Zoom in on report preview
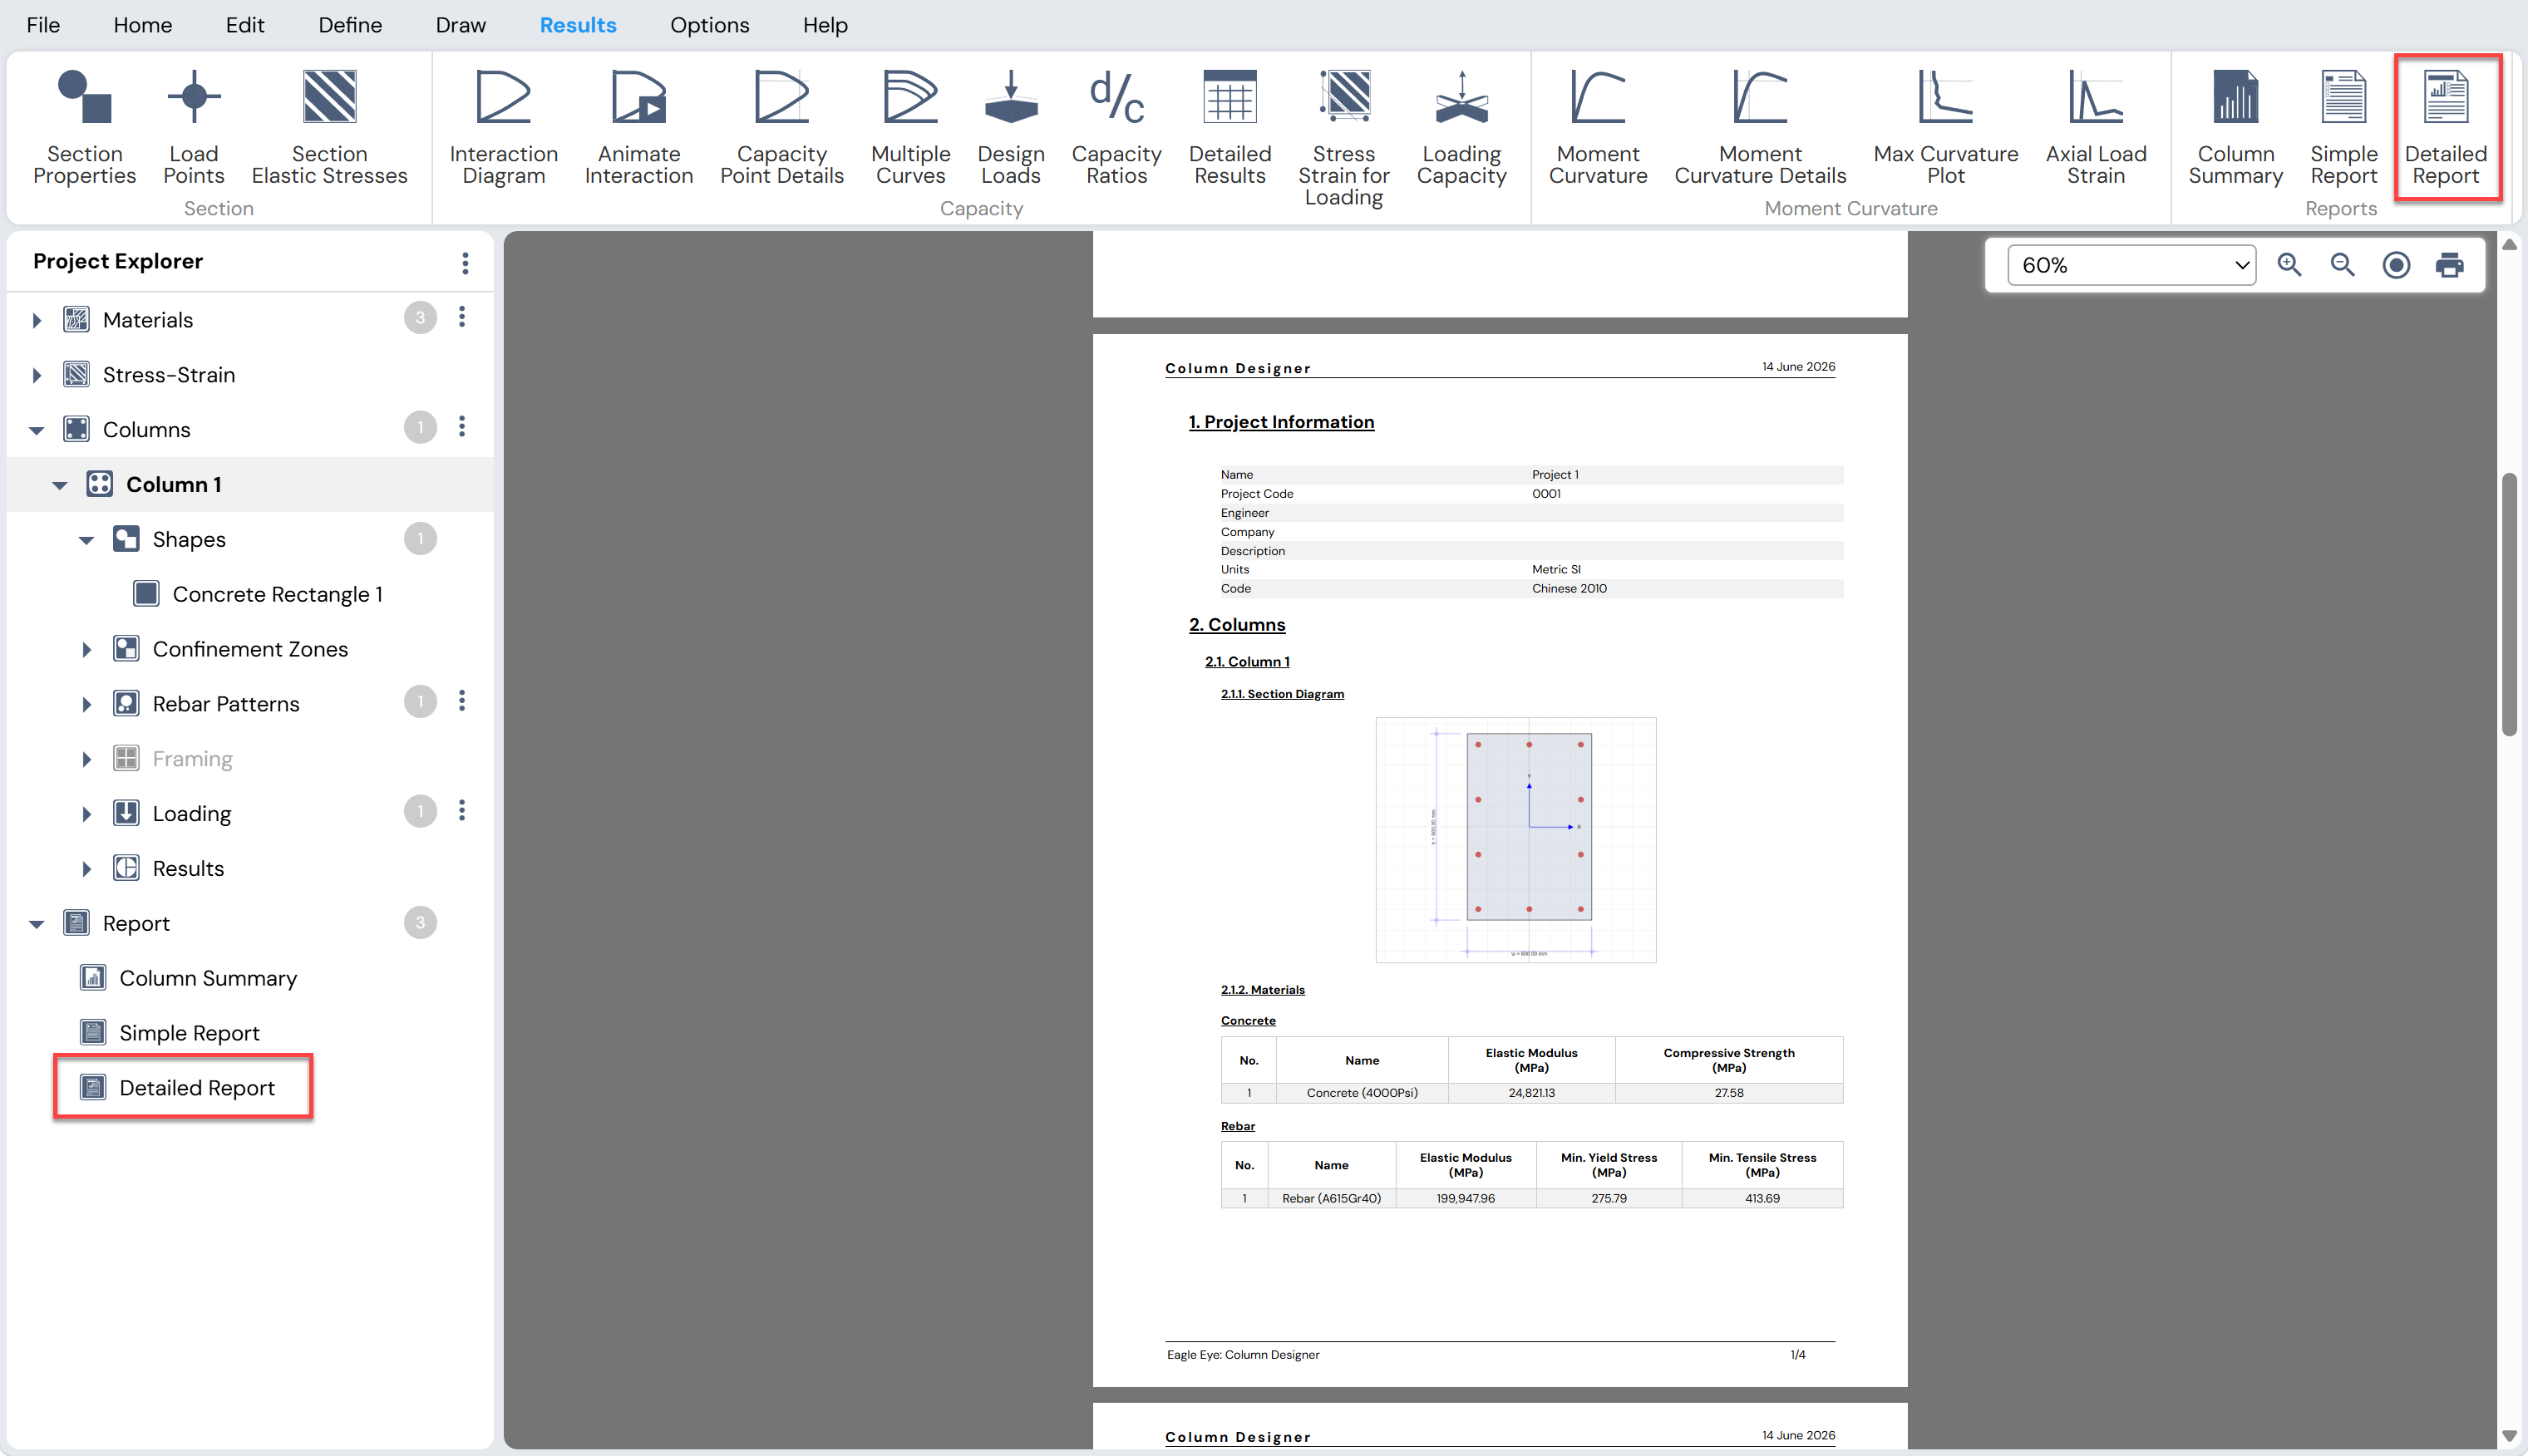The height and width of the screenshot is (1456, 2528). tap(2289, 265)
